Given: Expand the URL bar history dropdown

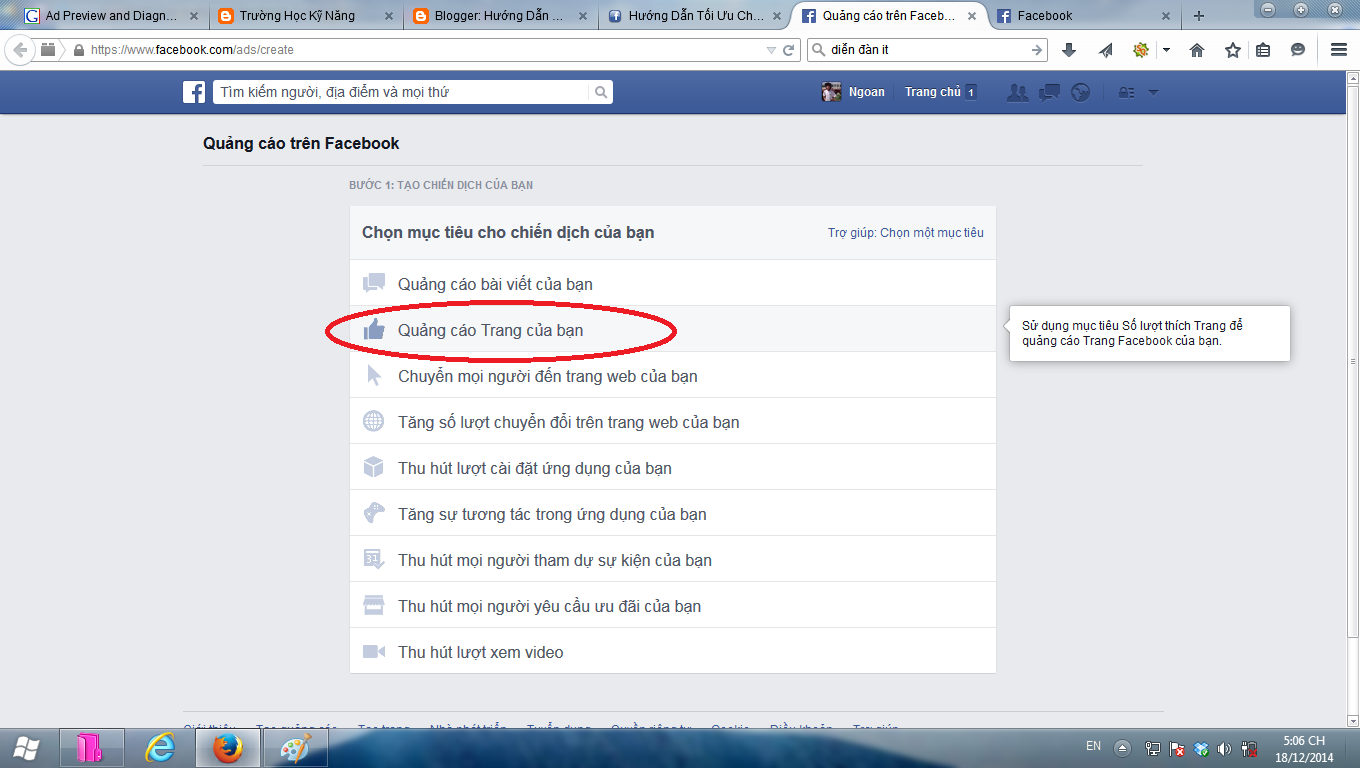Looking at the screenshot, I should tap(770, 50).
